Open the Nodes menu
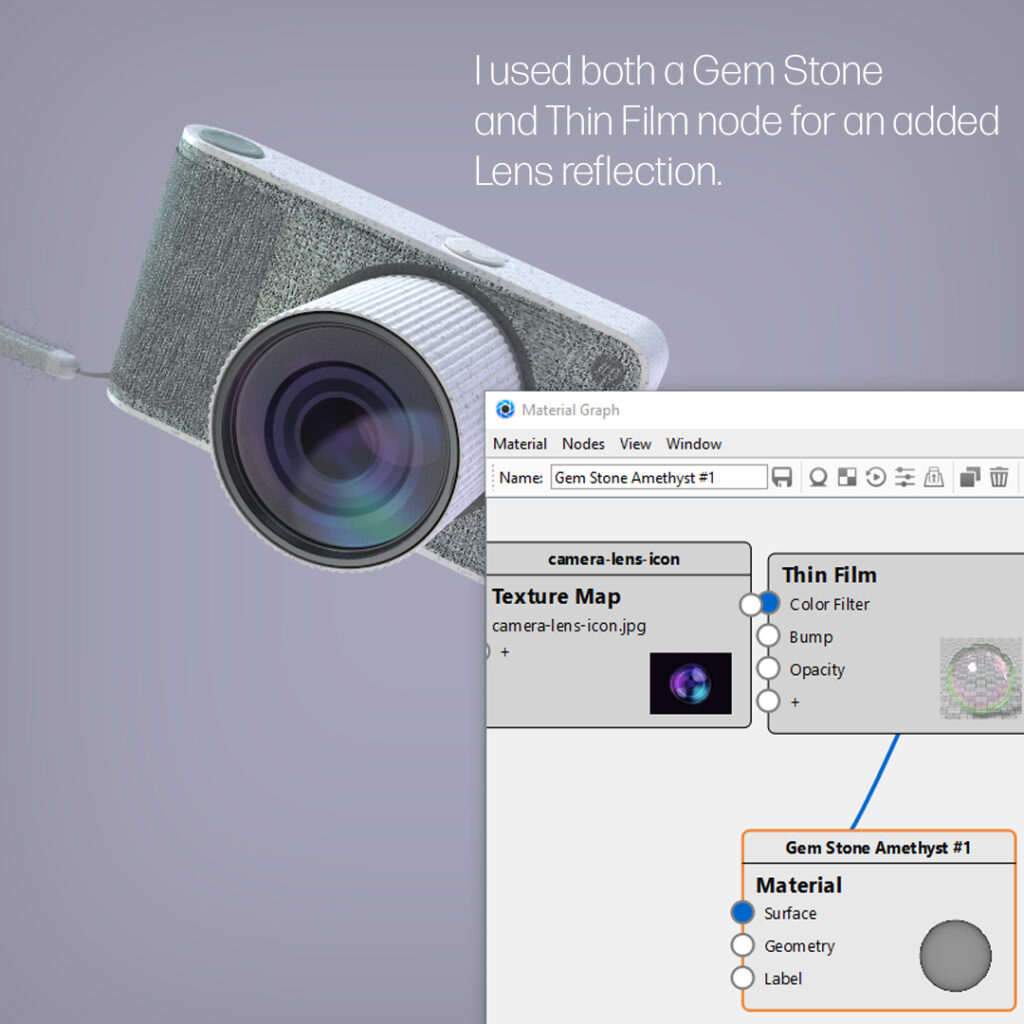This screenshot has width=1024, height=1024. point(583,444)
